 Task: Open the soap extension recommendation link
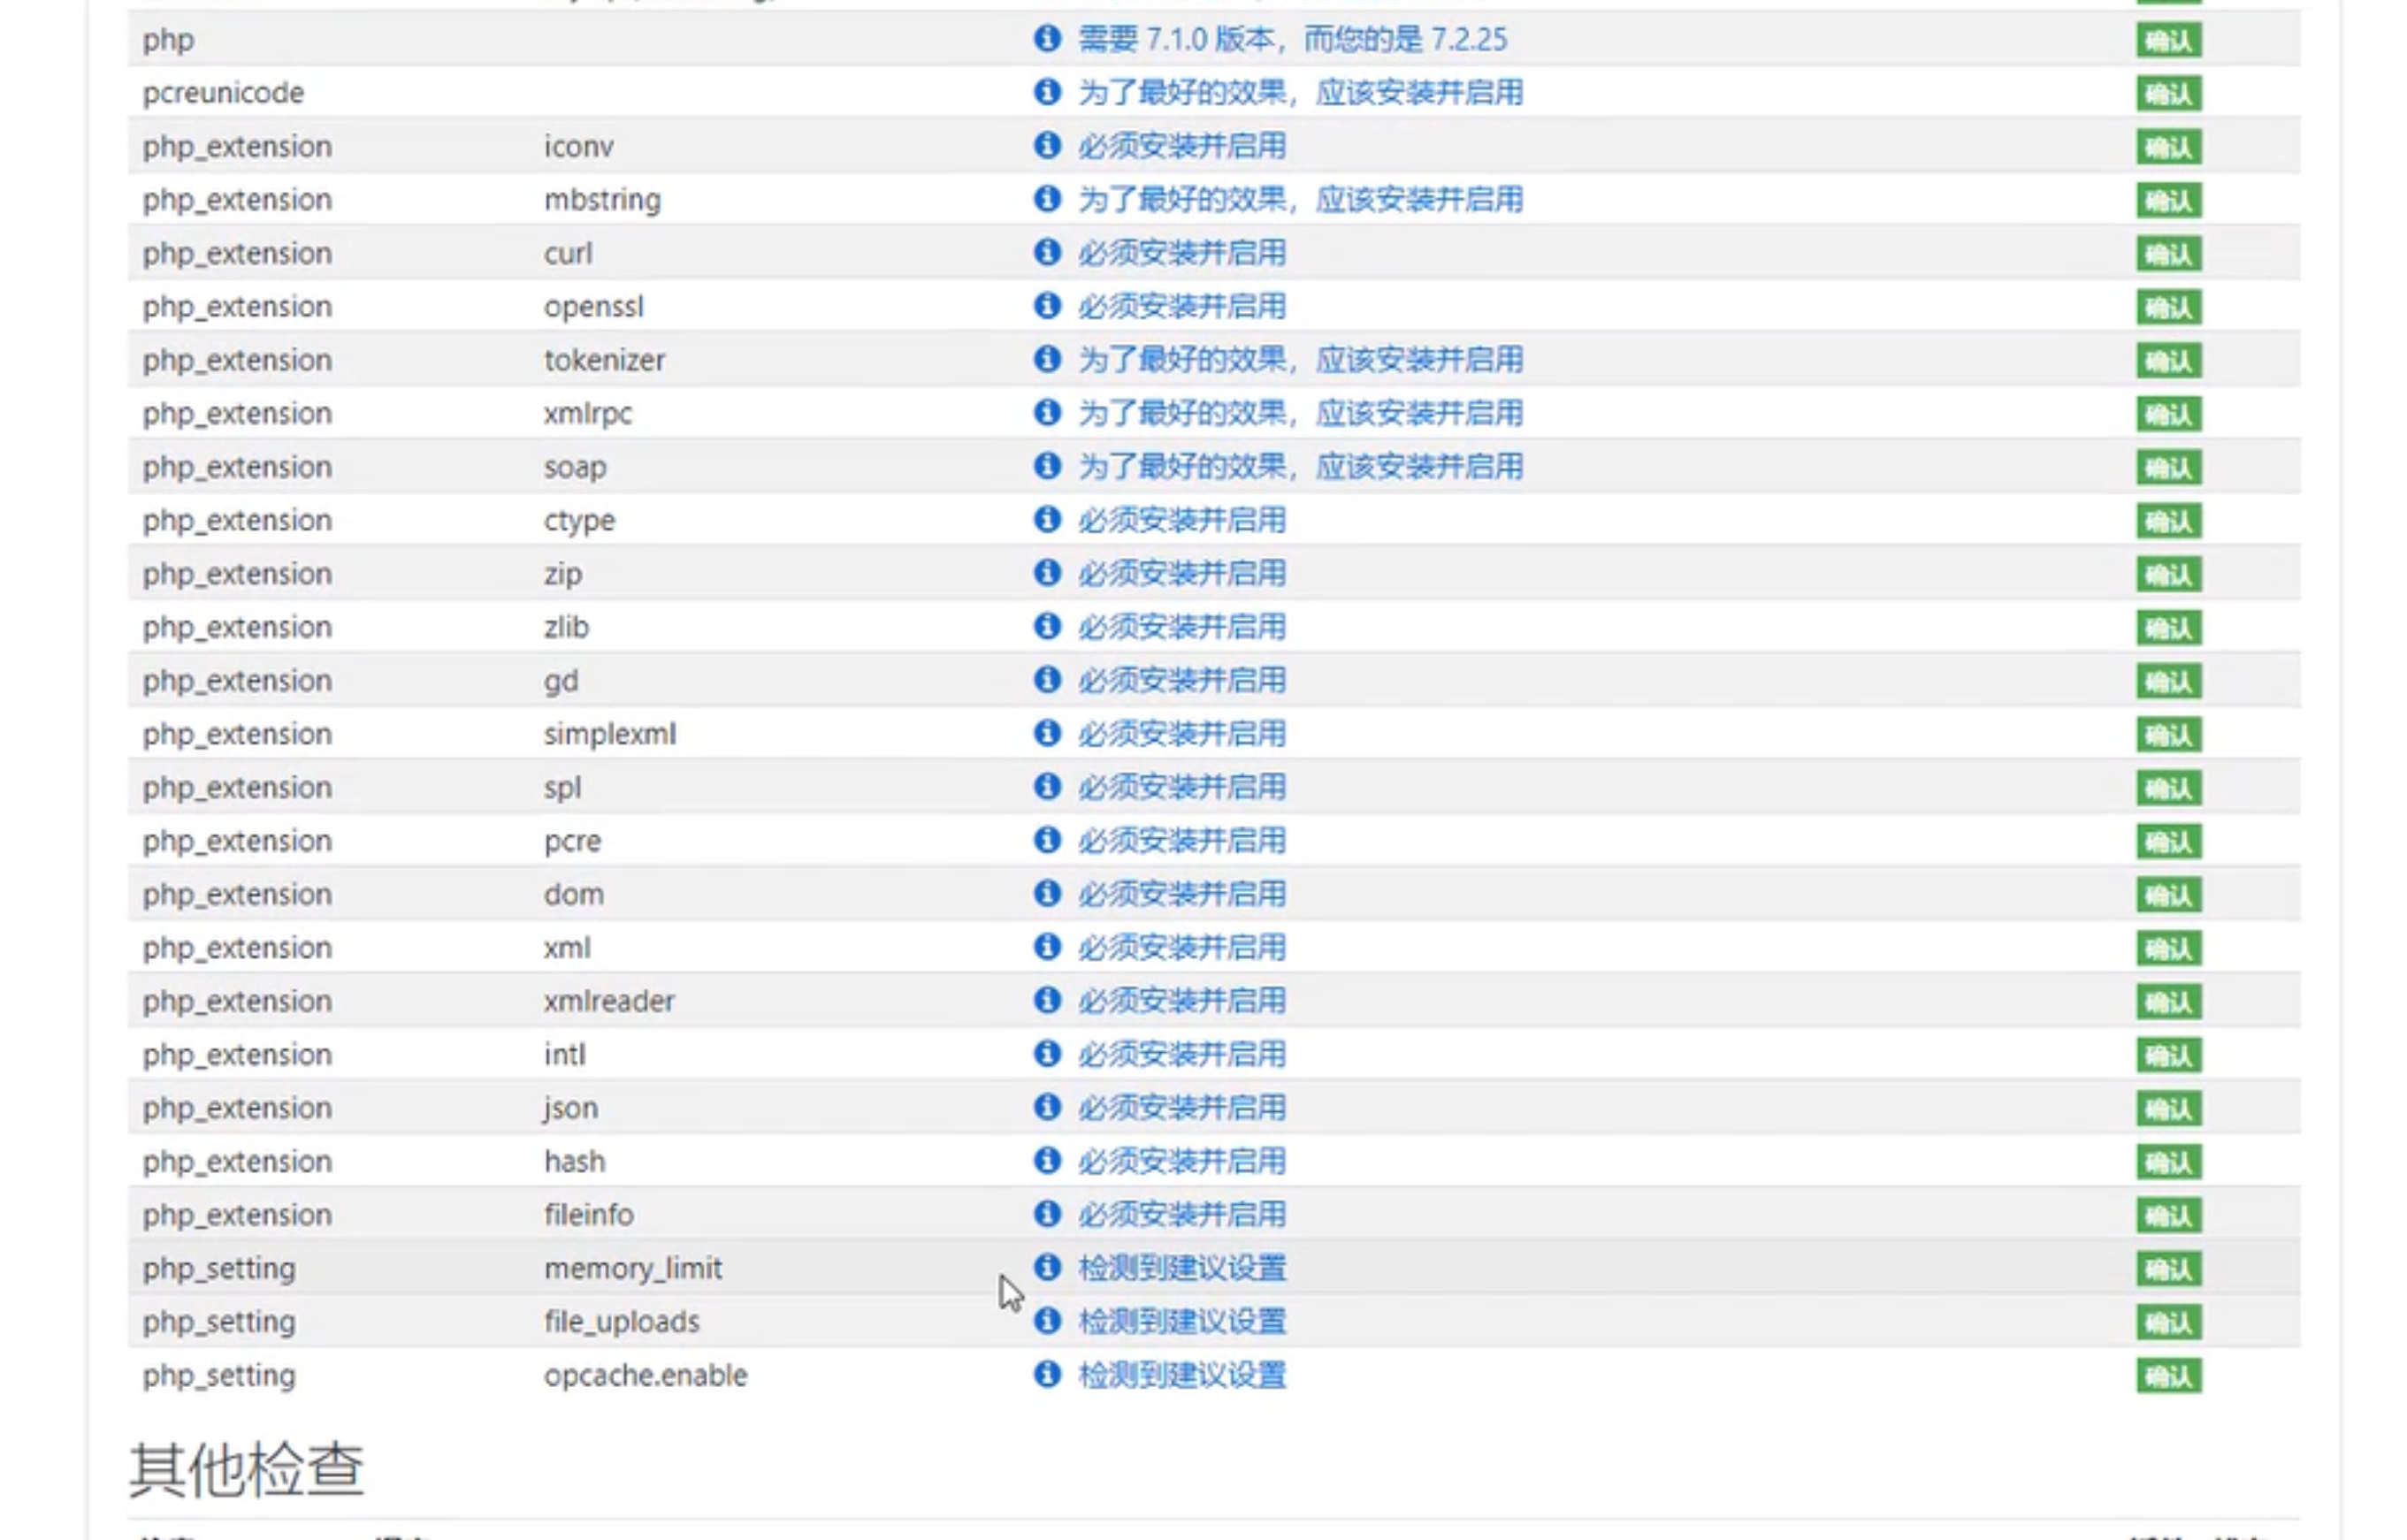tap(1299, 467)
